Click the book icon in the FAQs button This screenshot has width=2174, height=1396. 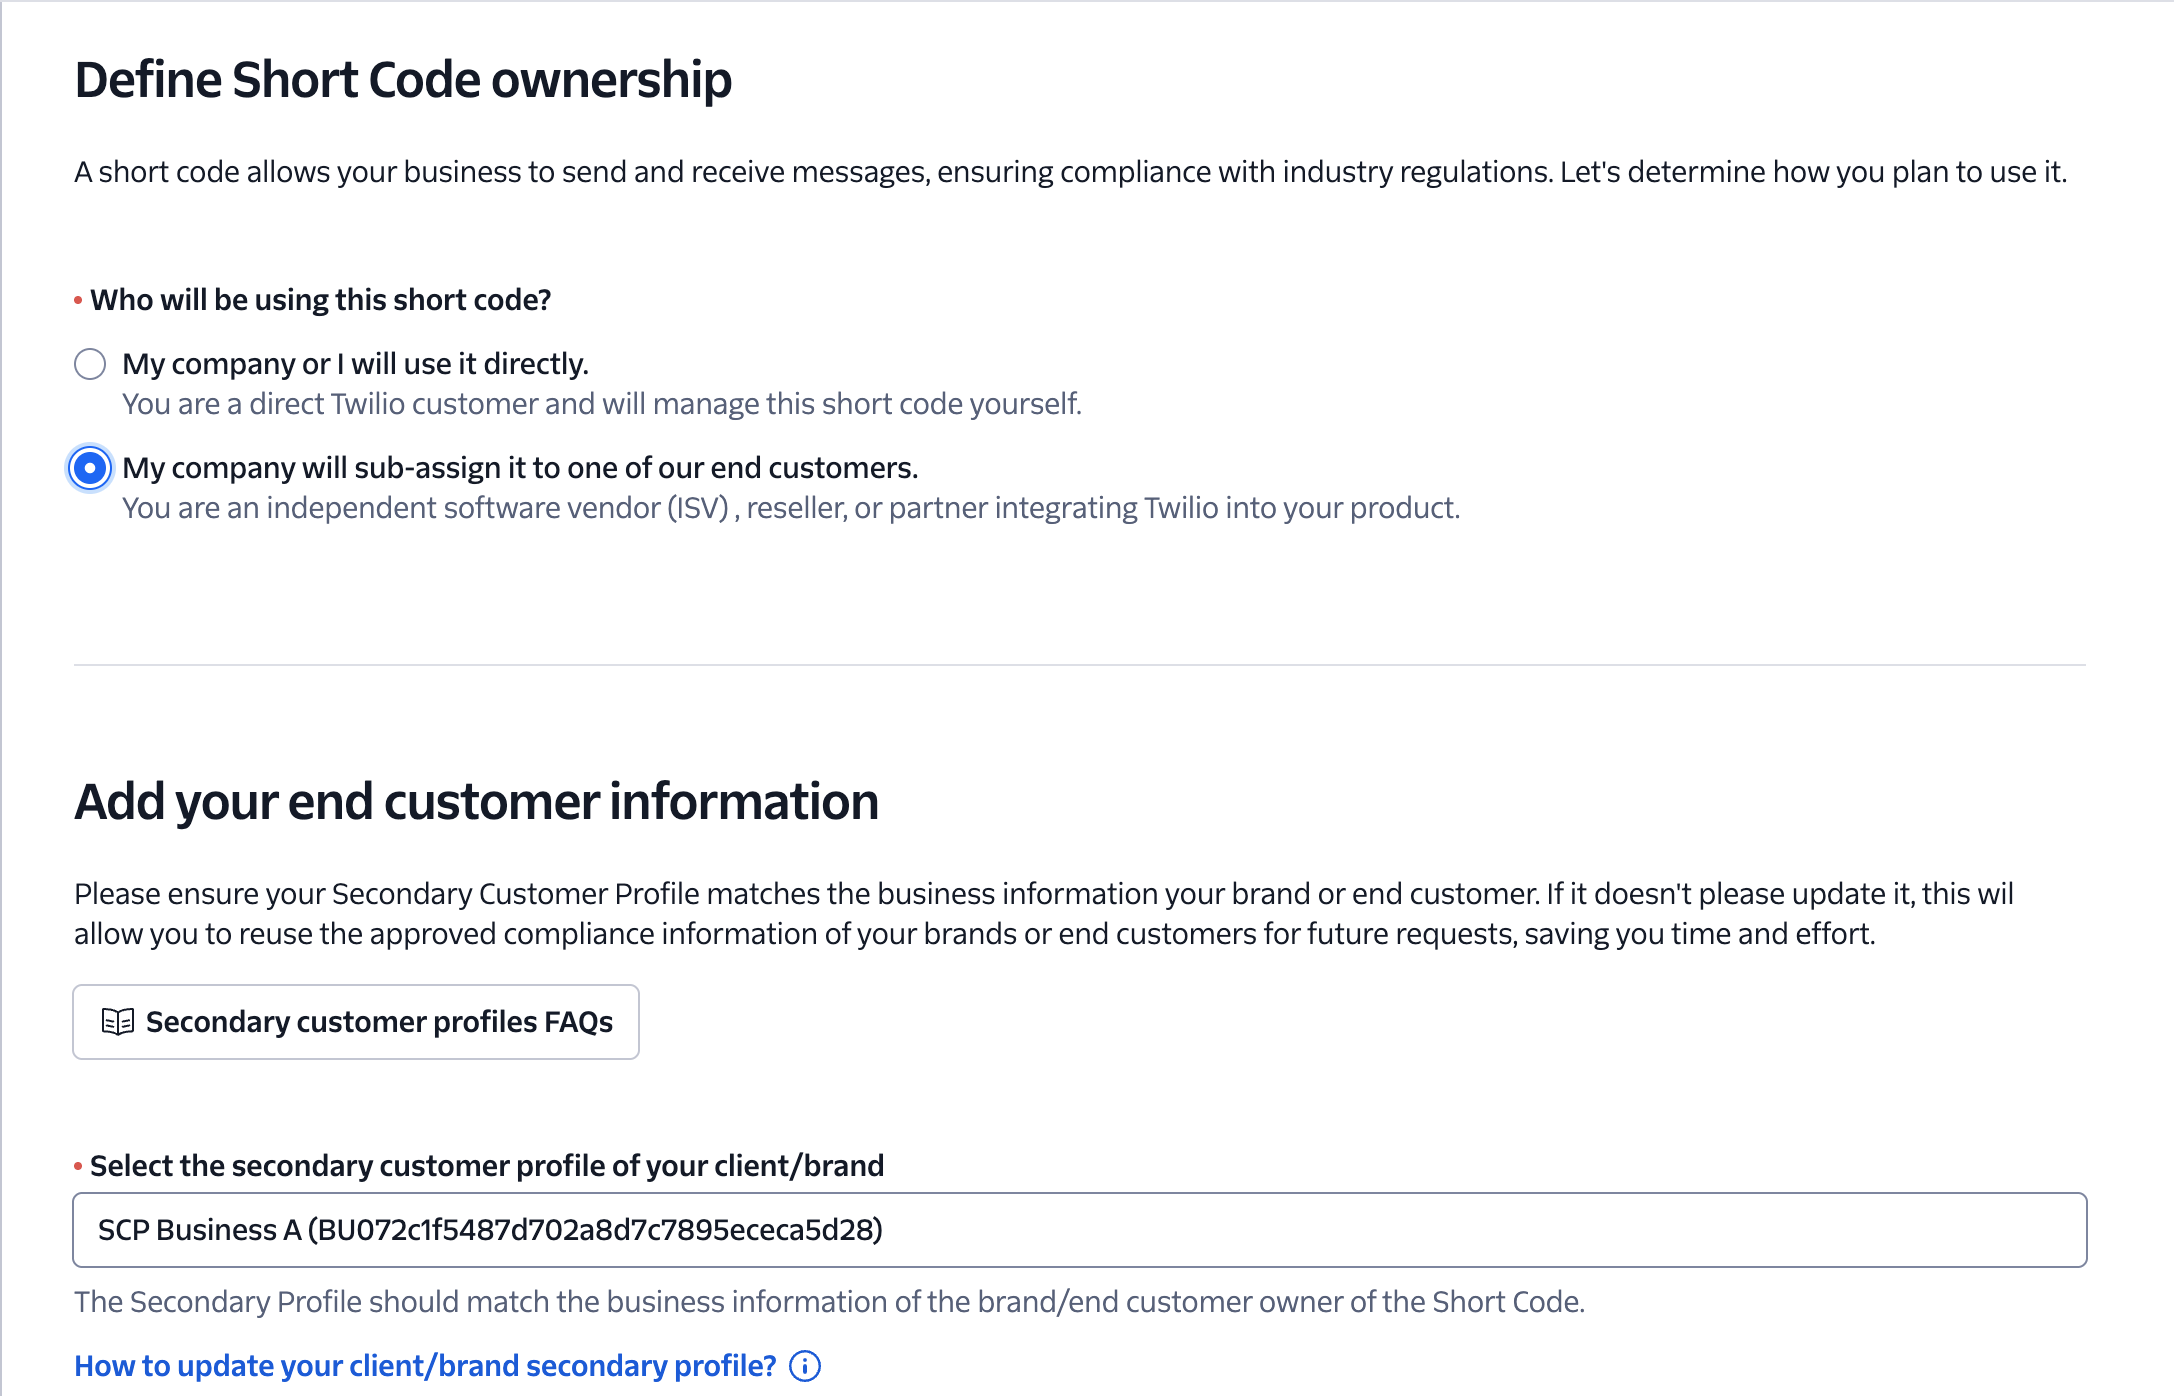click(x=118, y=1022)
